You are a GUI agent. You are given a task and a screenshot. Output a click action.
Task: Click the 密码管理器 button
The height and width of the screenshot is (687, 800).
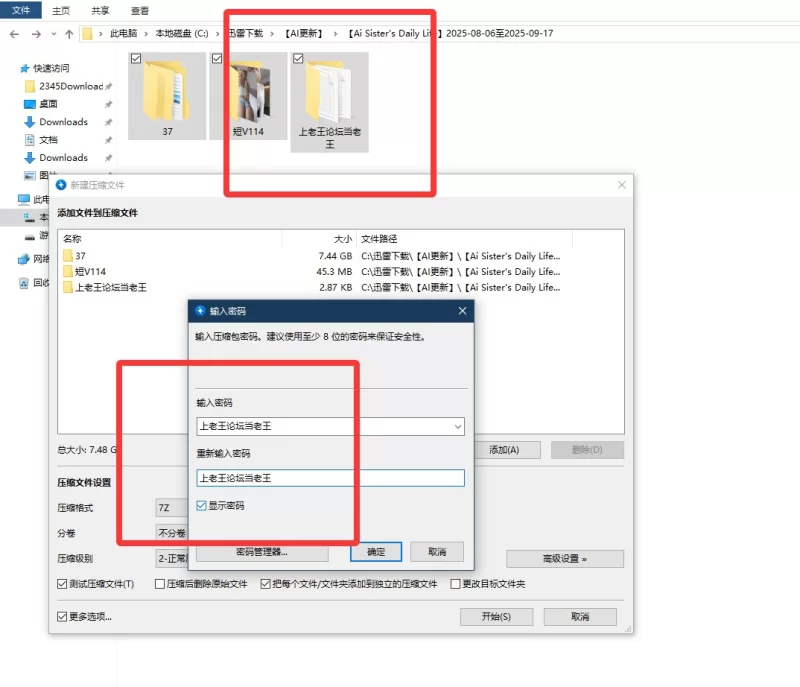click(x=262, y=552)
